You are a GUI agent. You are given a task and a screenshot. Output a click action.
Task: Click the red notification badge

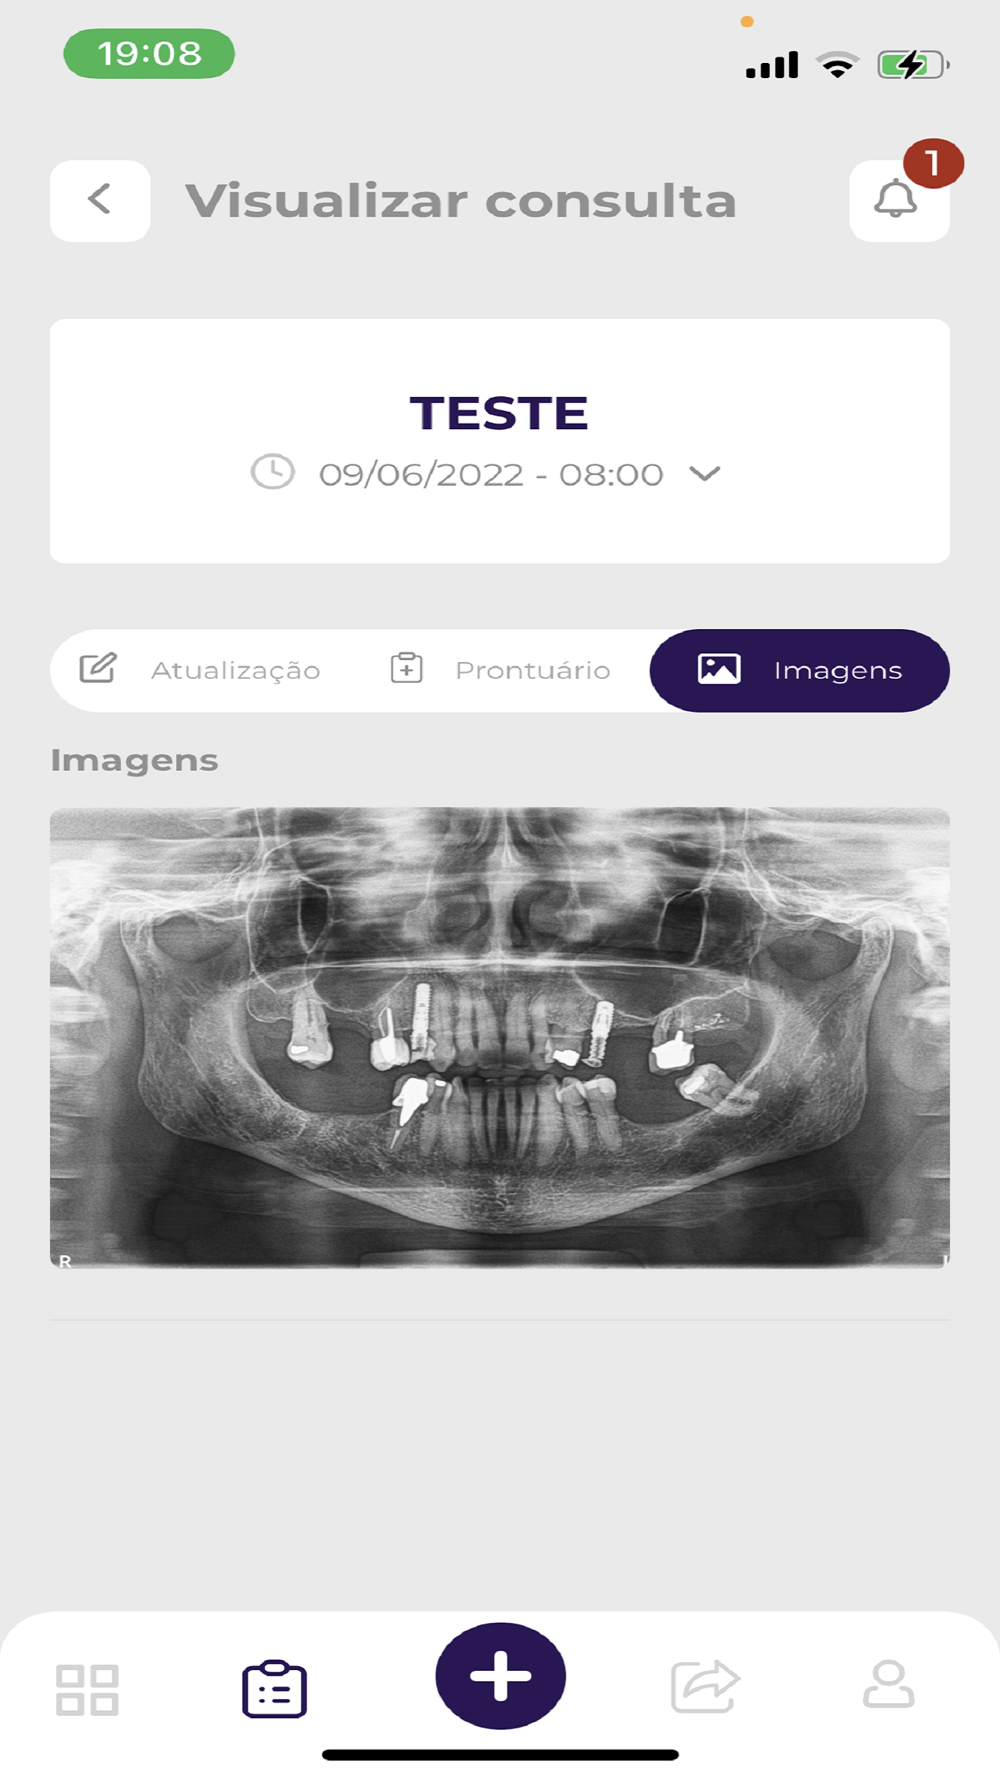click(x=933, y=163)
